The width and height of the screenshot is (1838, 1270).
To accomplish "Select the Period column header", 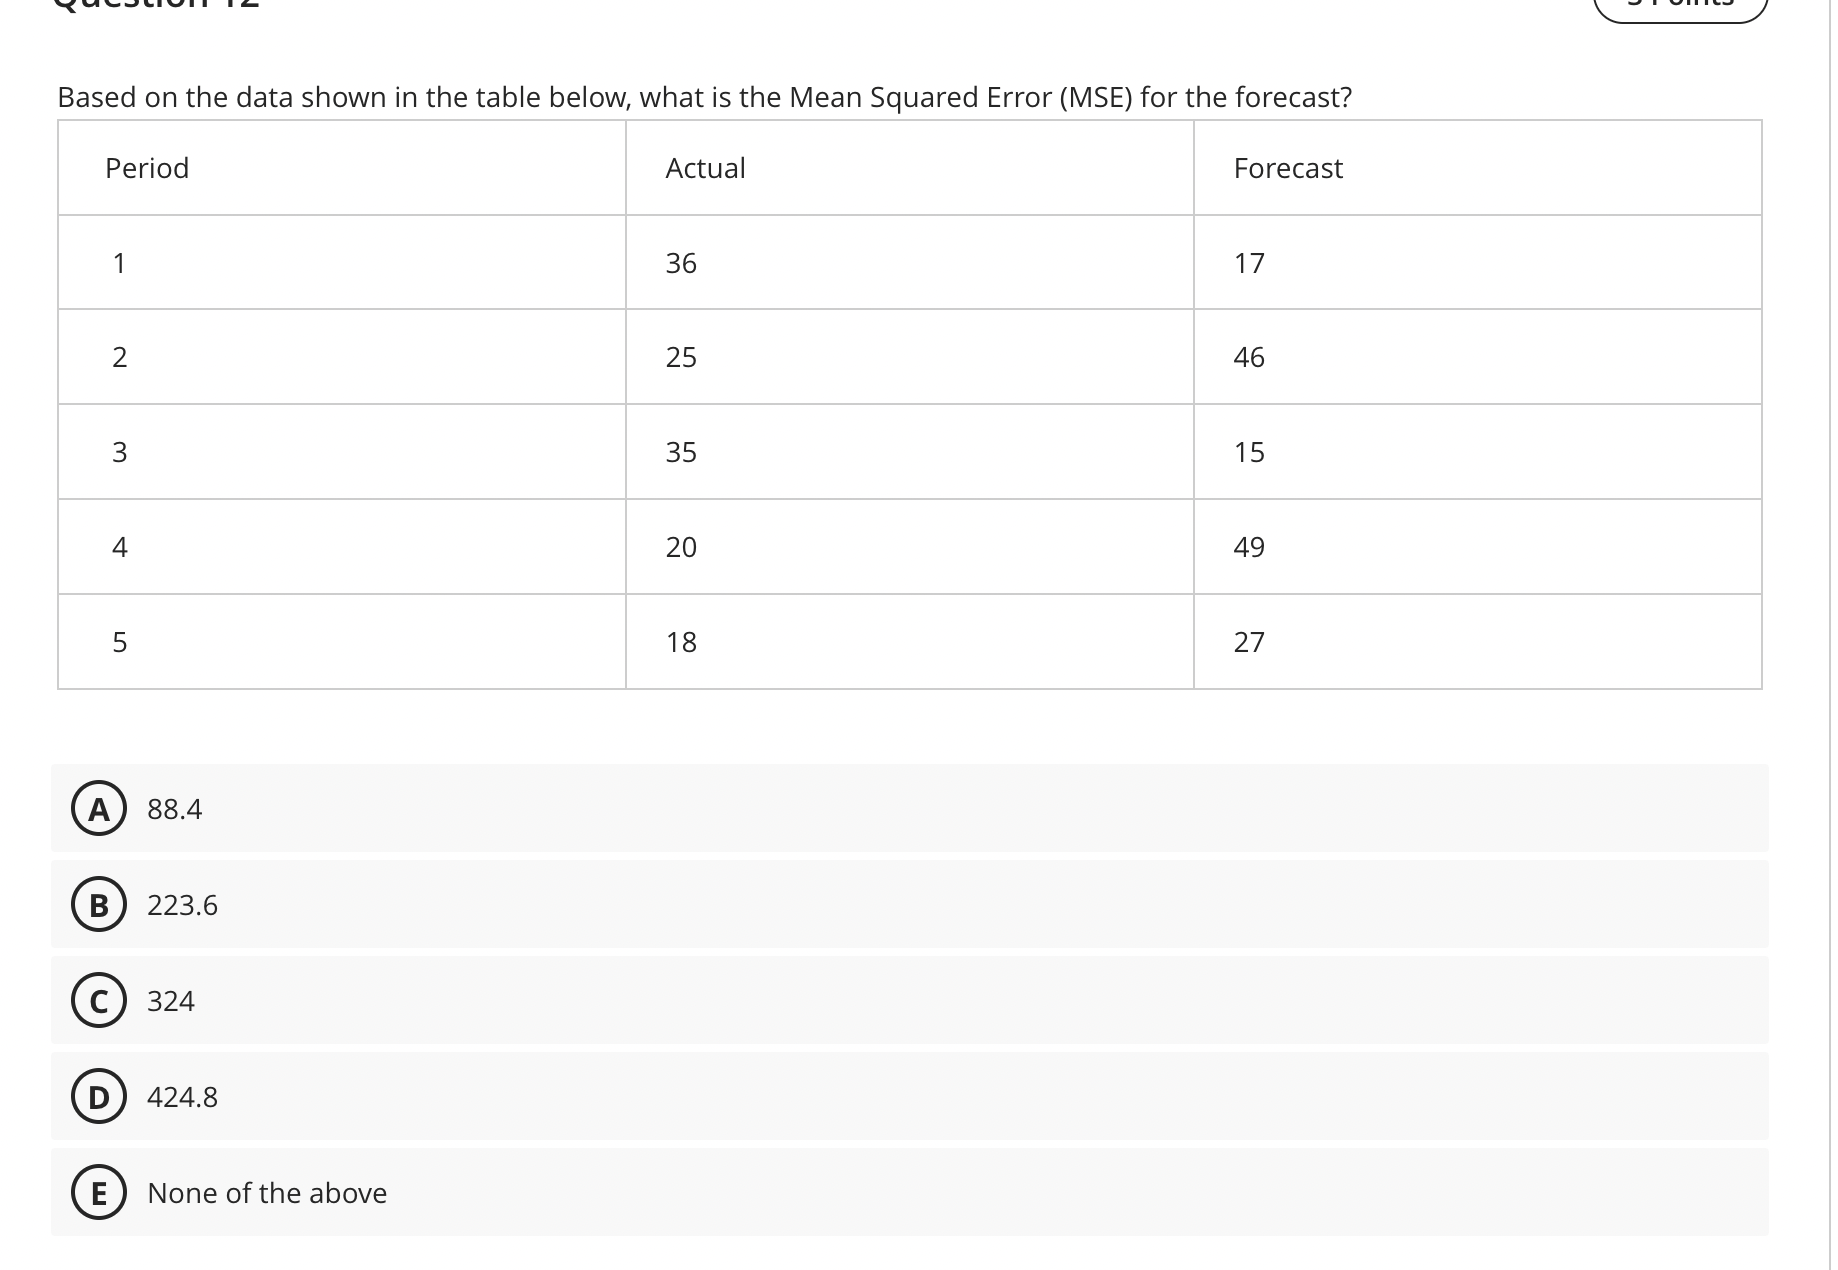I will point(146,167).
